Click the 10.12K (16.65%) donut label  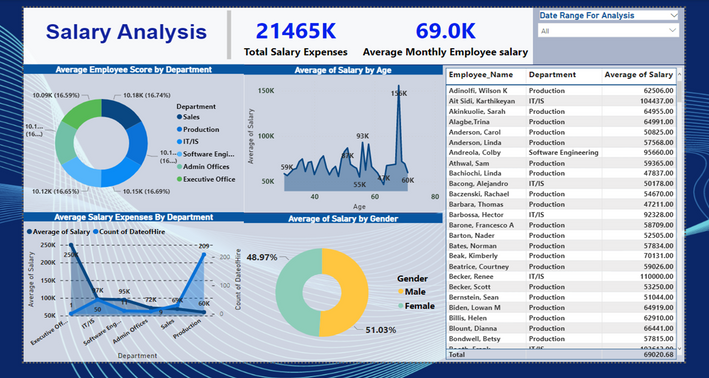pyautogui.click(x=56, y=191)
